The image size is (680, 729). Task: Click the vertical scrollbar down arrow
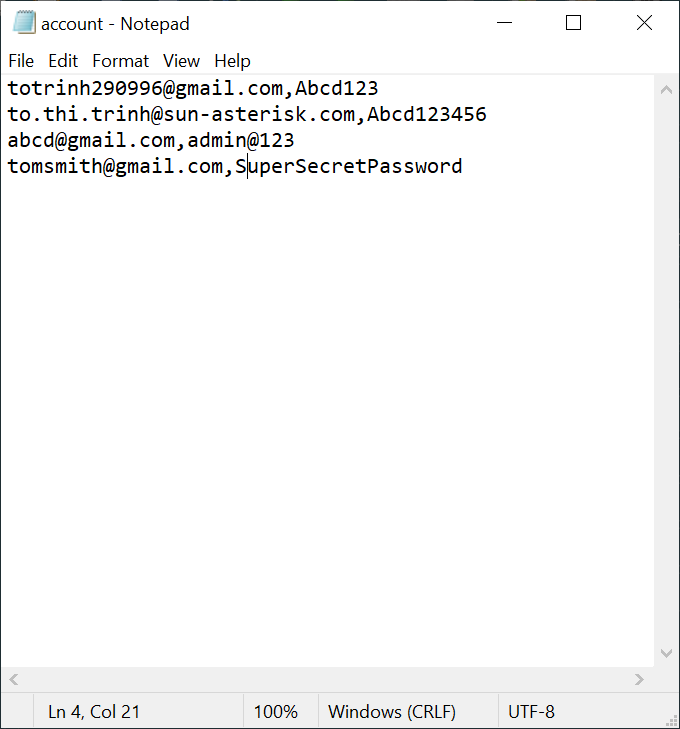[667, 654]
